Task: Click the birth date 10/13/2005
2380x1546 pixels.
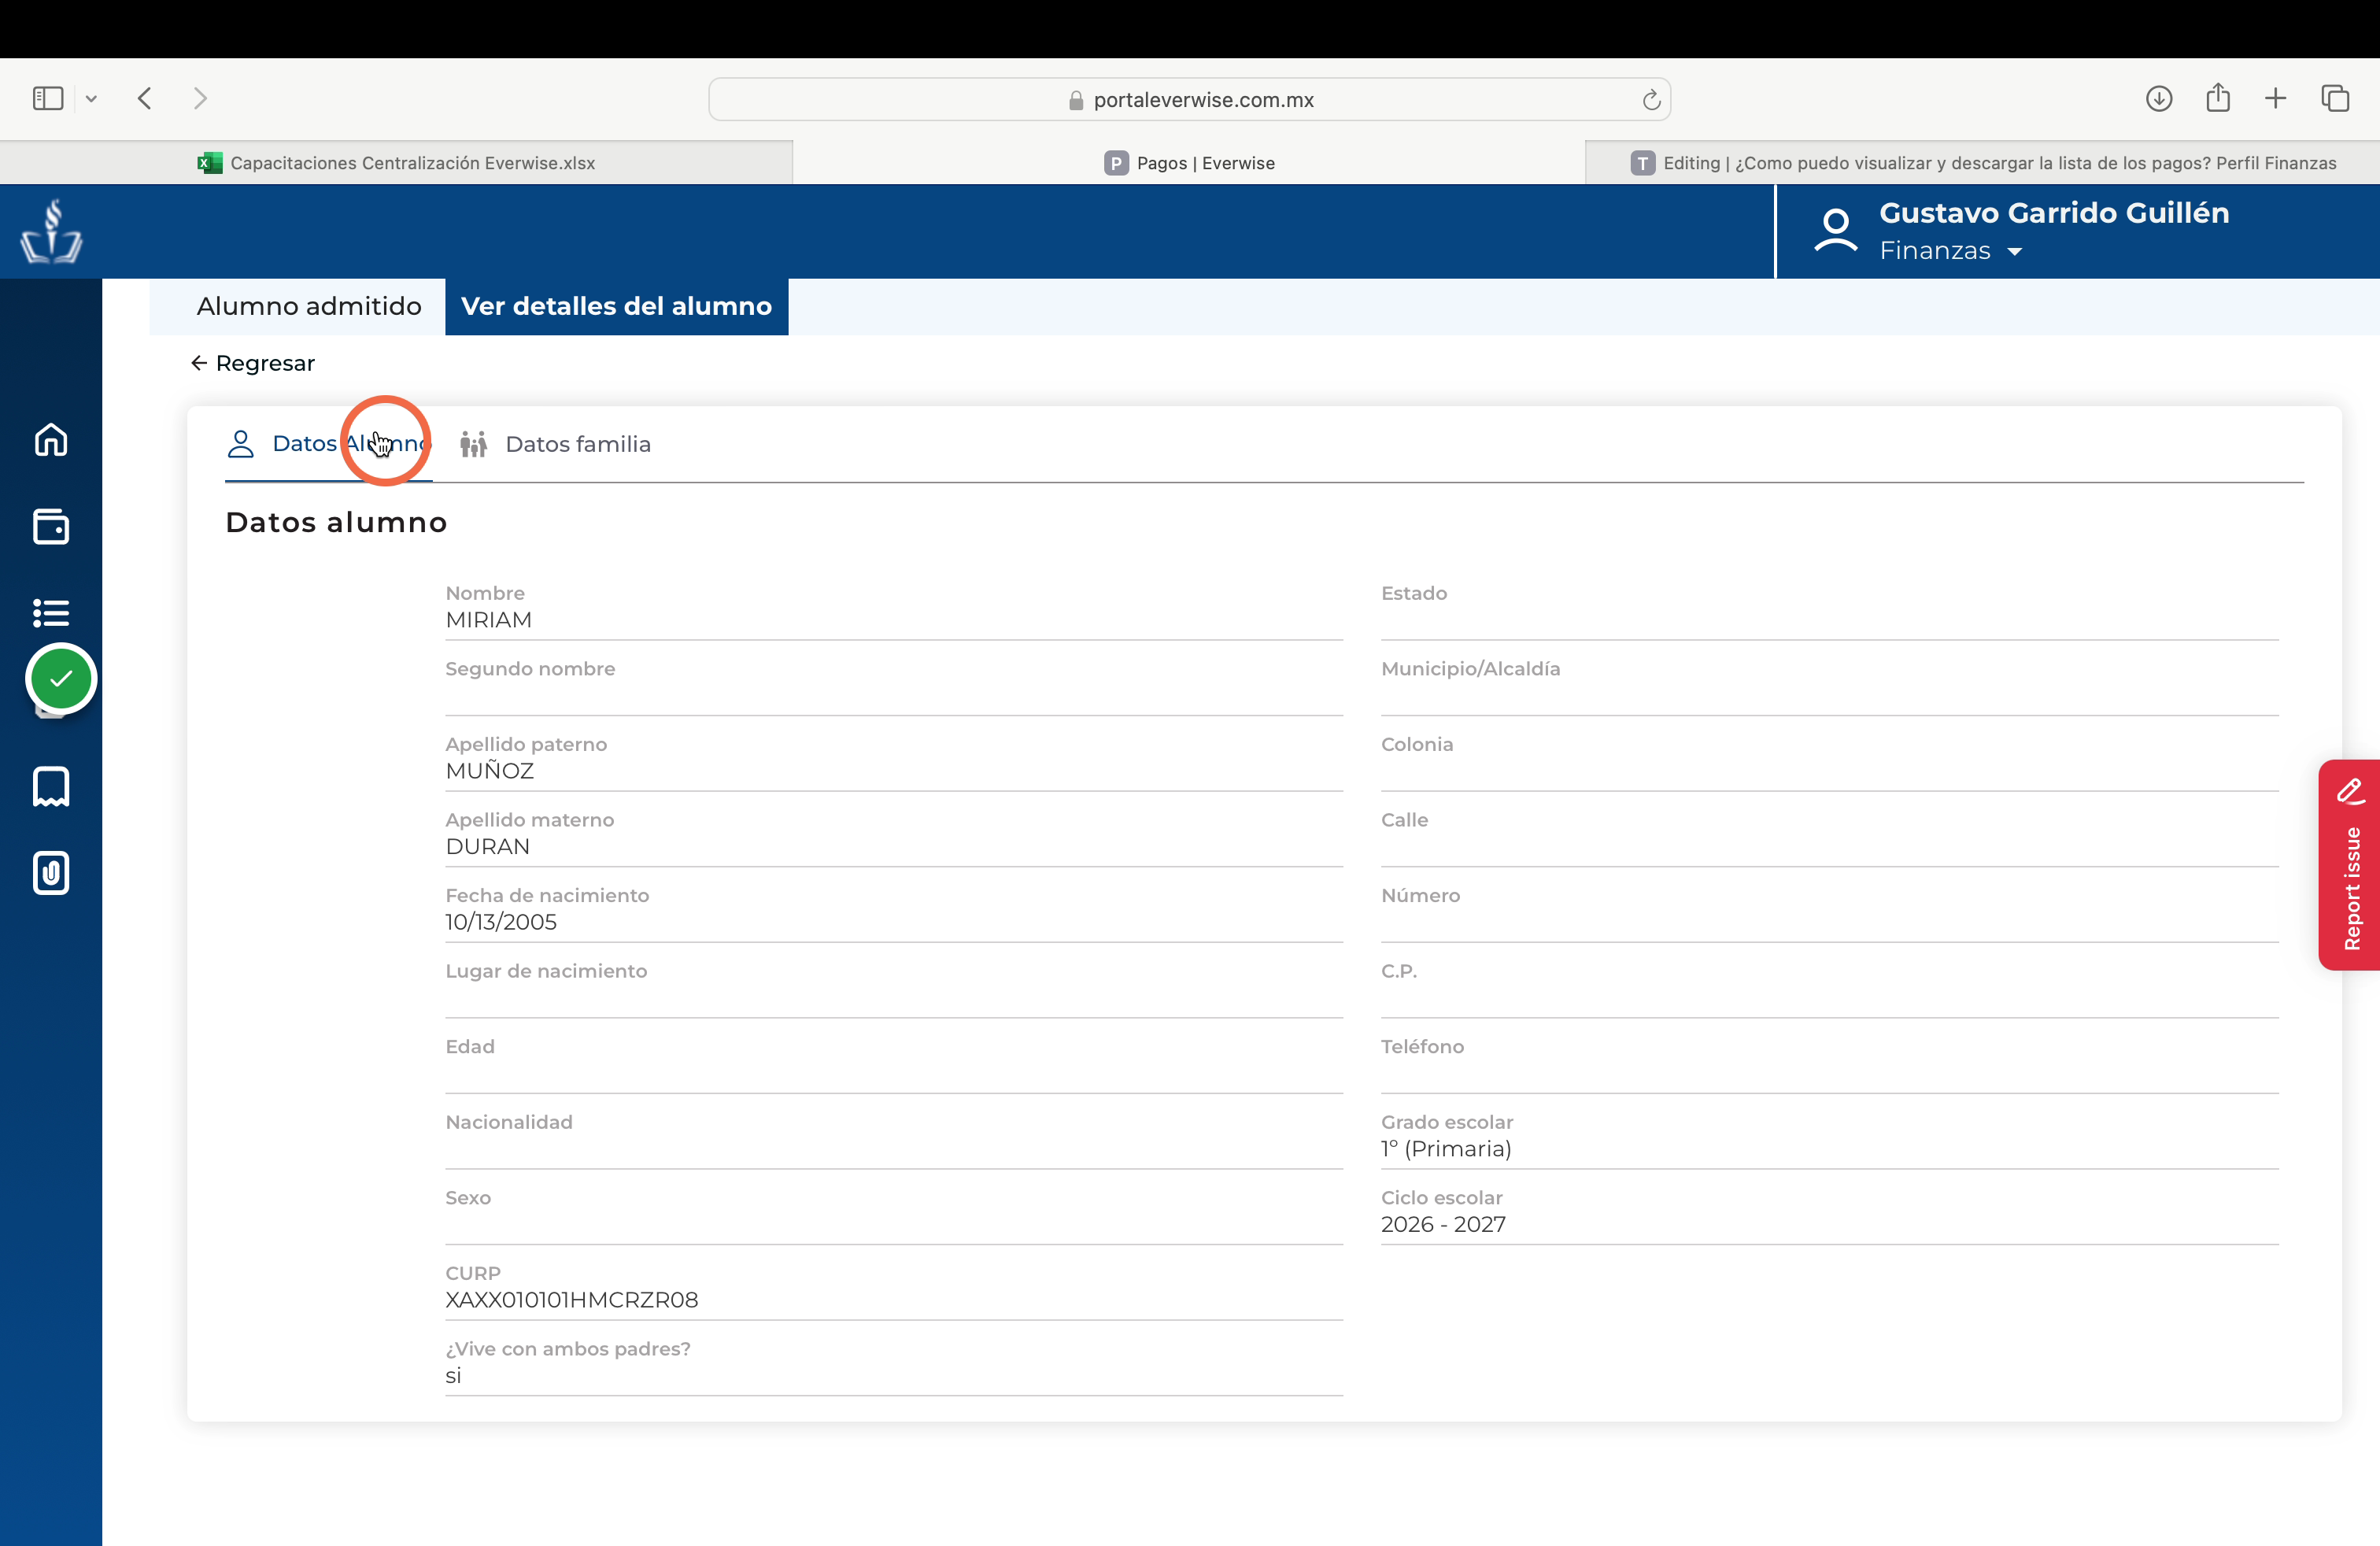Action: point(501,922)
